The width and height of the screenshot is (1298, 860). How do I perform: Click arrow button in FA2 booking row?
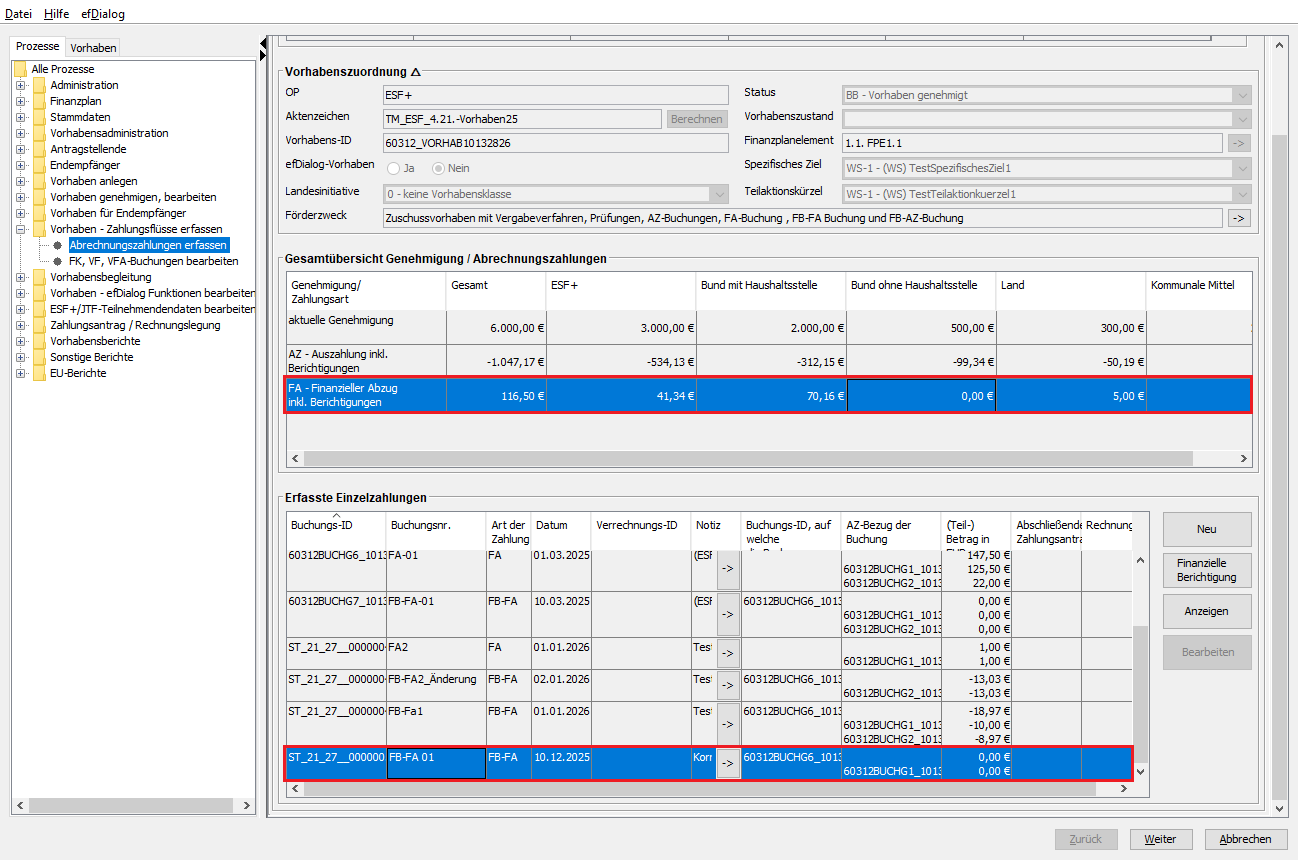coord(727,653)
